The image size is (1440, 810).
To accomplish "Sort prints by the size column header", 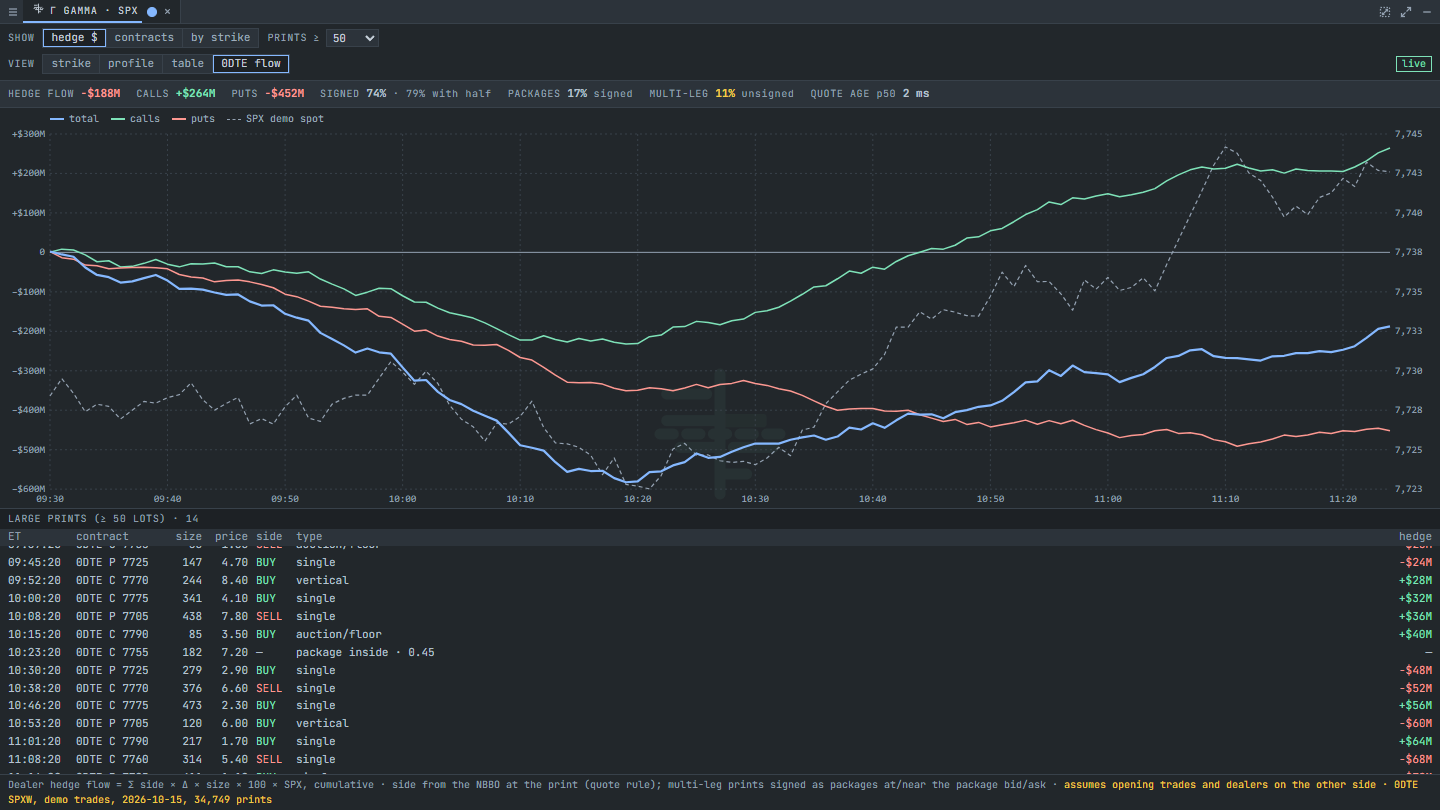I will 189,537.
